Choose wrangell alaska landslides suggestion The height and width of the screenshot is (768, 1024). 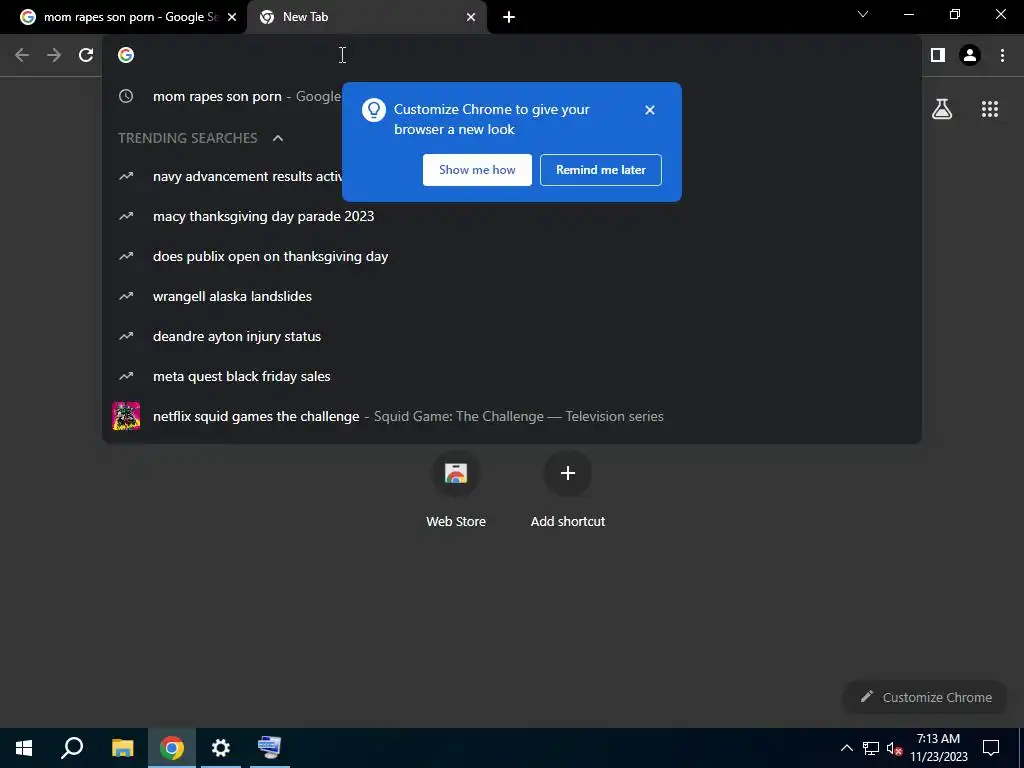click(512, 296)
